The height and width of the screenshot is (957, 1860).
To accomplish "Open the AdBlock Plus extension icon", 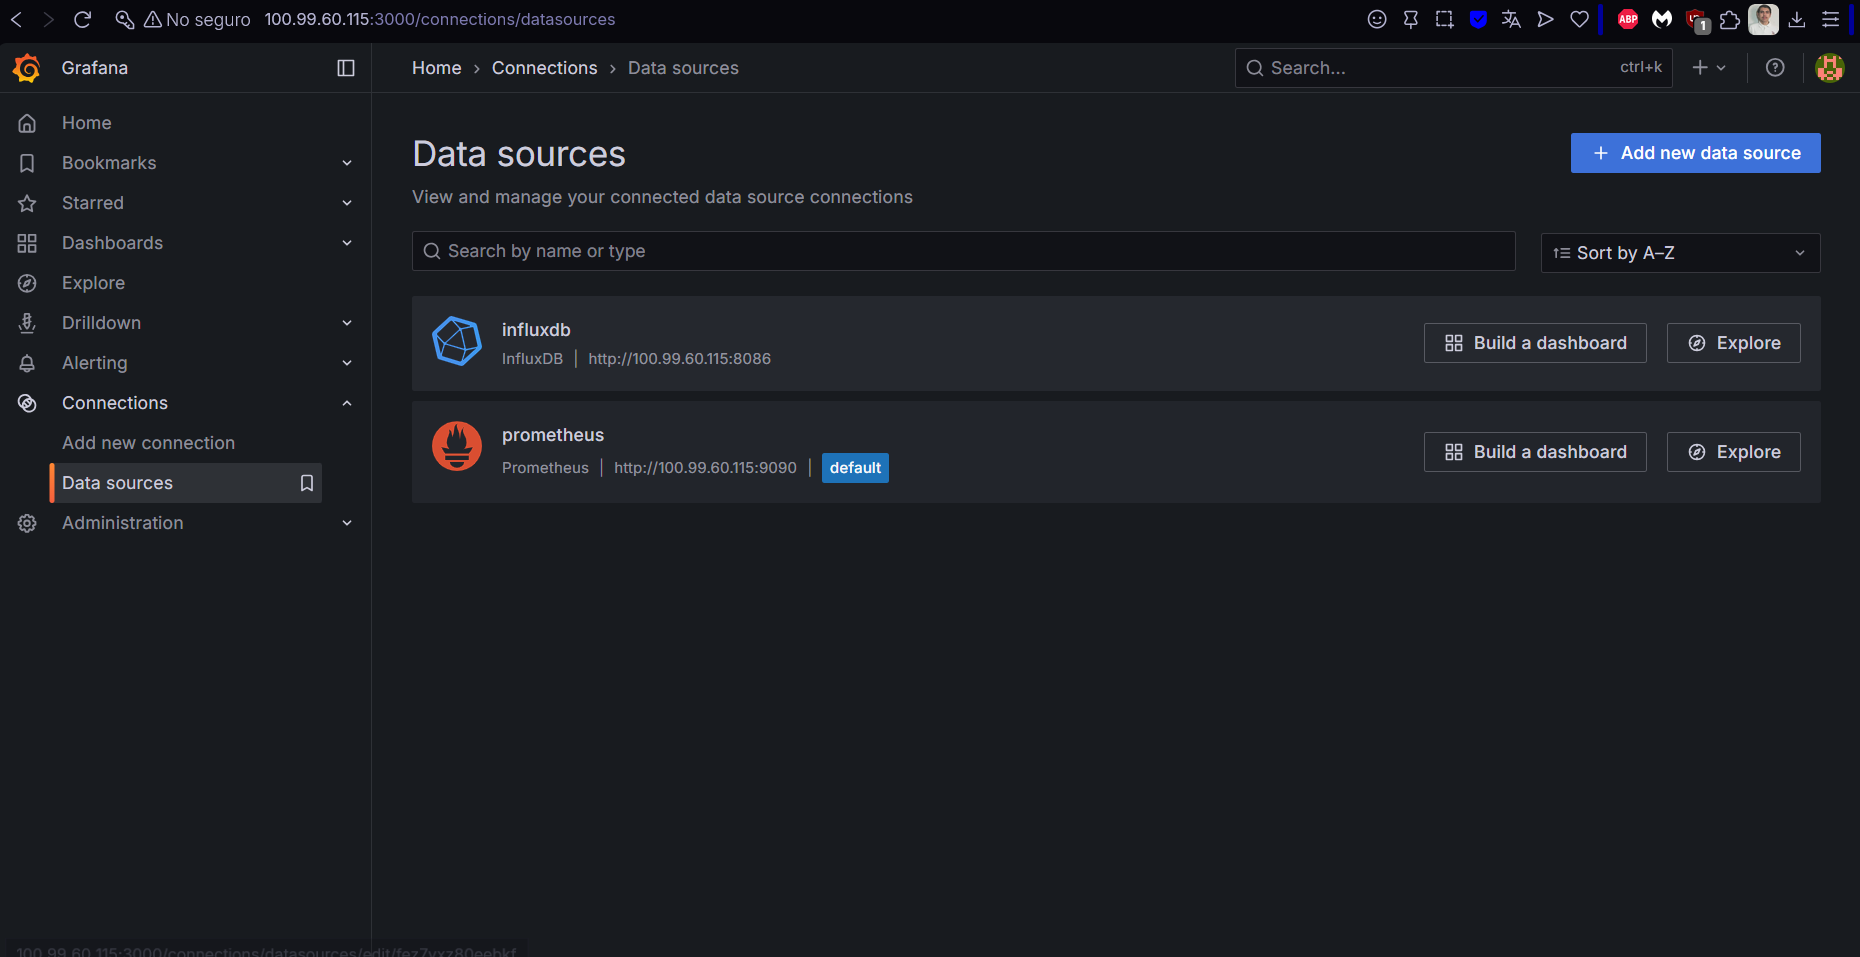I will 1628,19.
